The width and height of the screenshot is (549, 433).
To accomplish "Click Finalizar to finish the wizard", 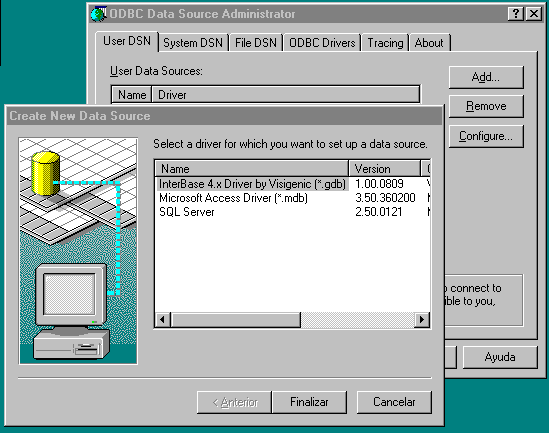I will 310,402.
